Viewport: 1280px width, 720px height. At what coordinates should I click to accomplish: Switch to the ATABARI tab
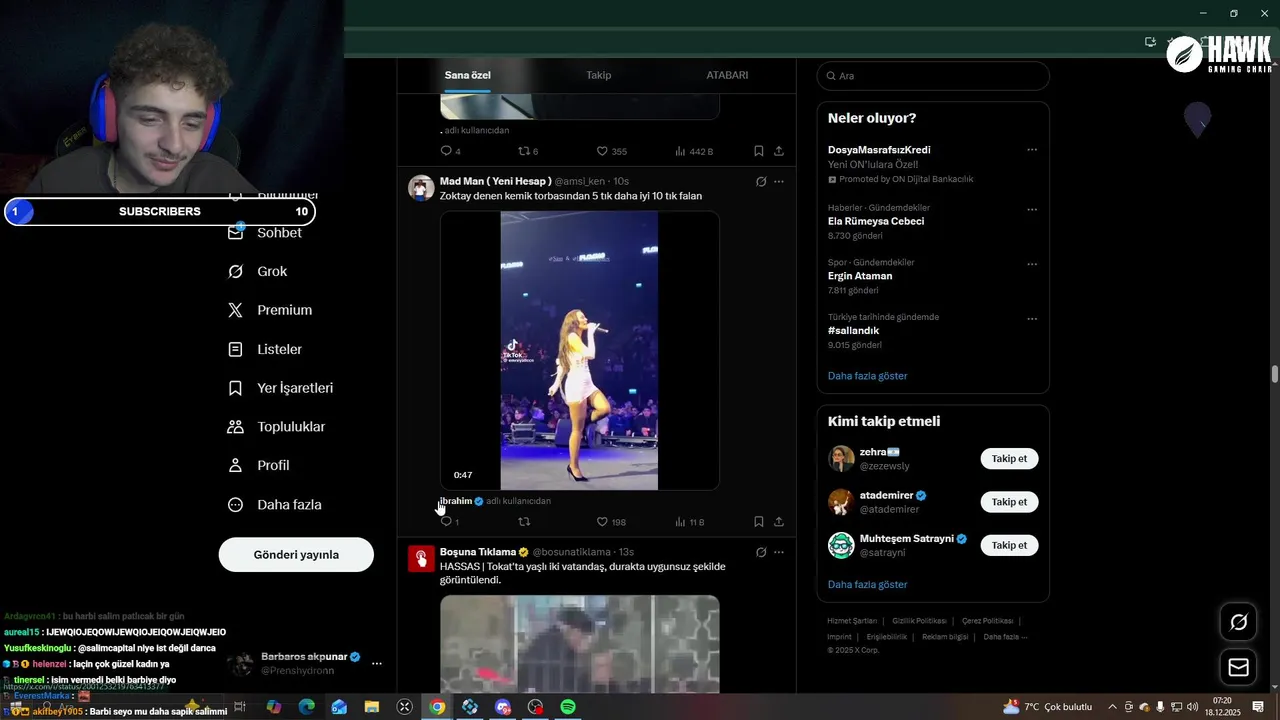[727, 75]
